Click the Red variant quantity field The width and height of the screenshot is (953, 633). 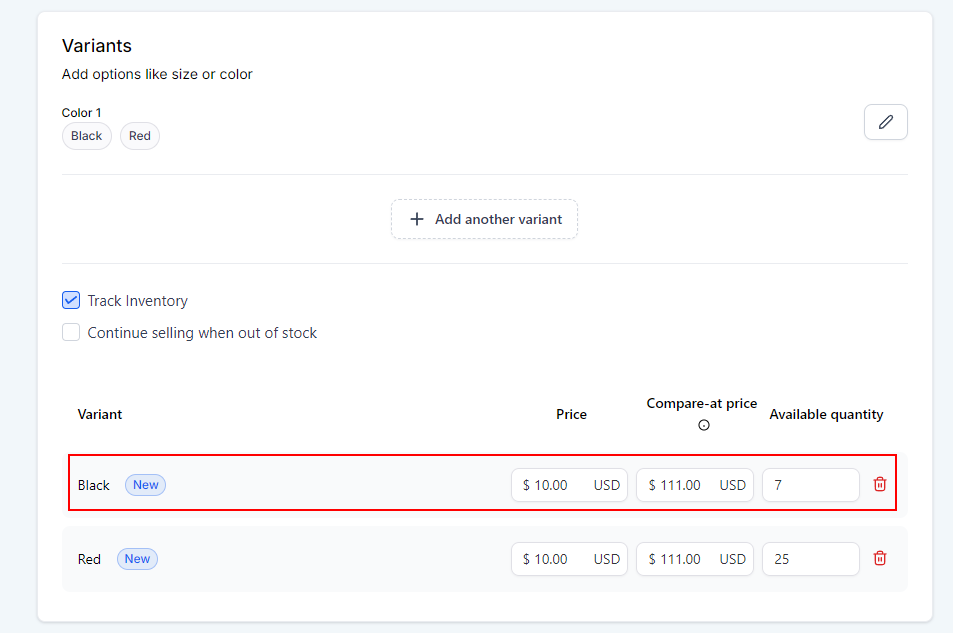click(x=810, y=559)
